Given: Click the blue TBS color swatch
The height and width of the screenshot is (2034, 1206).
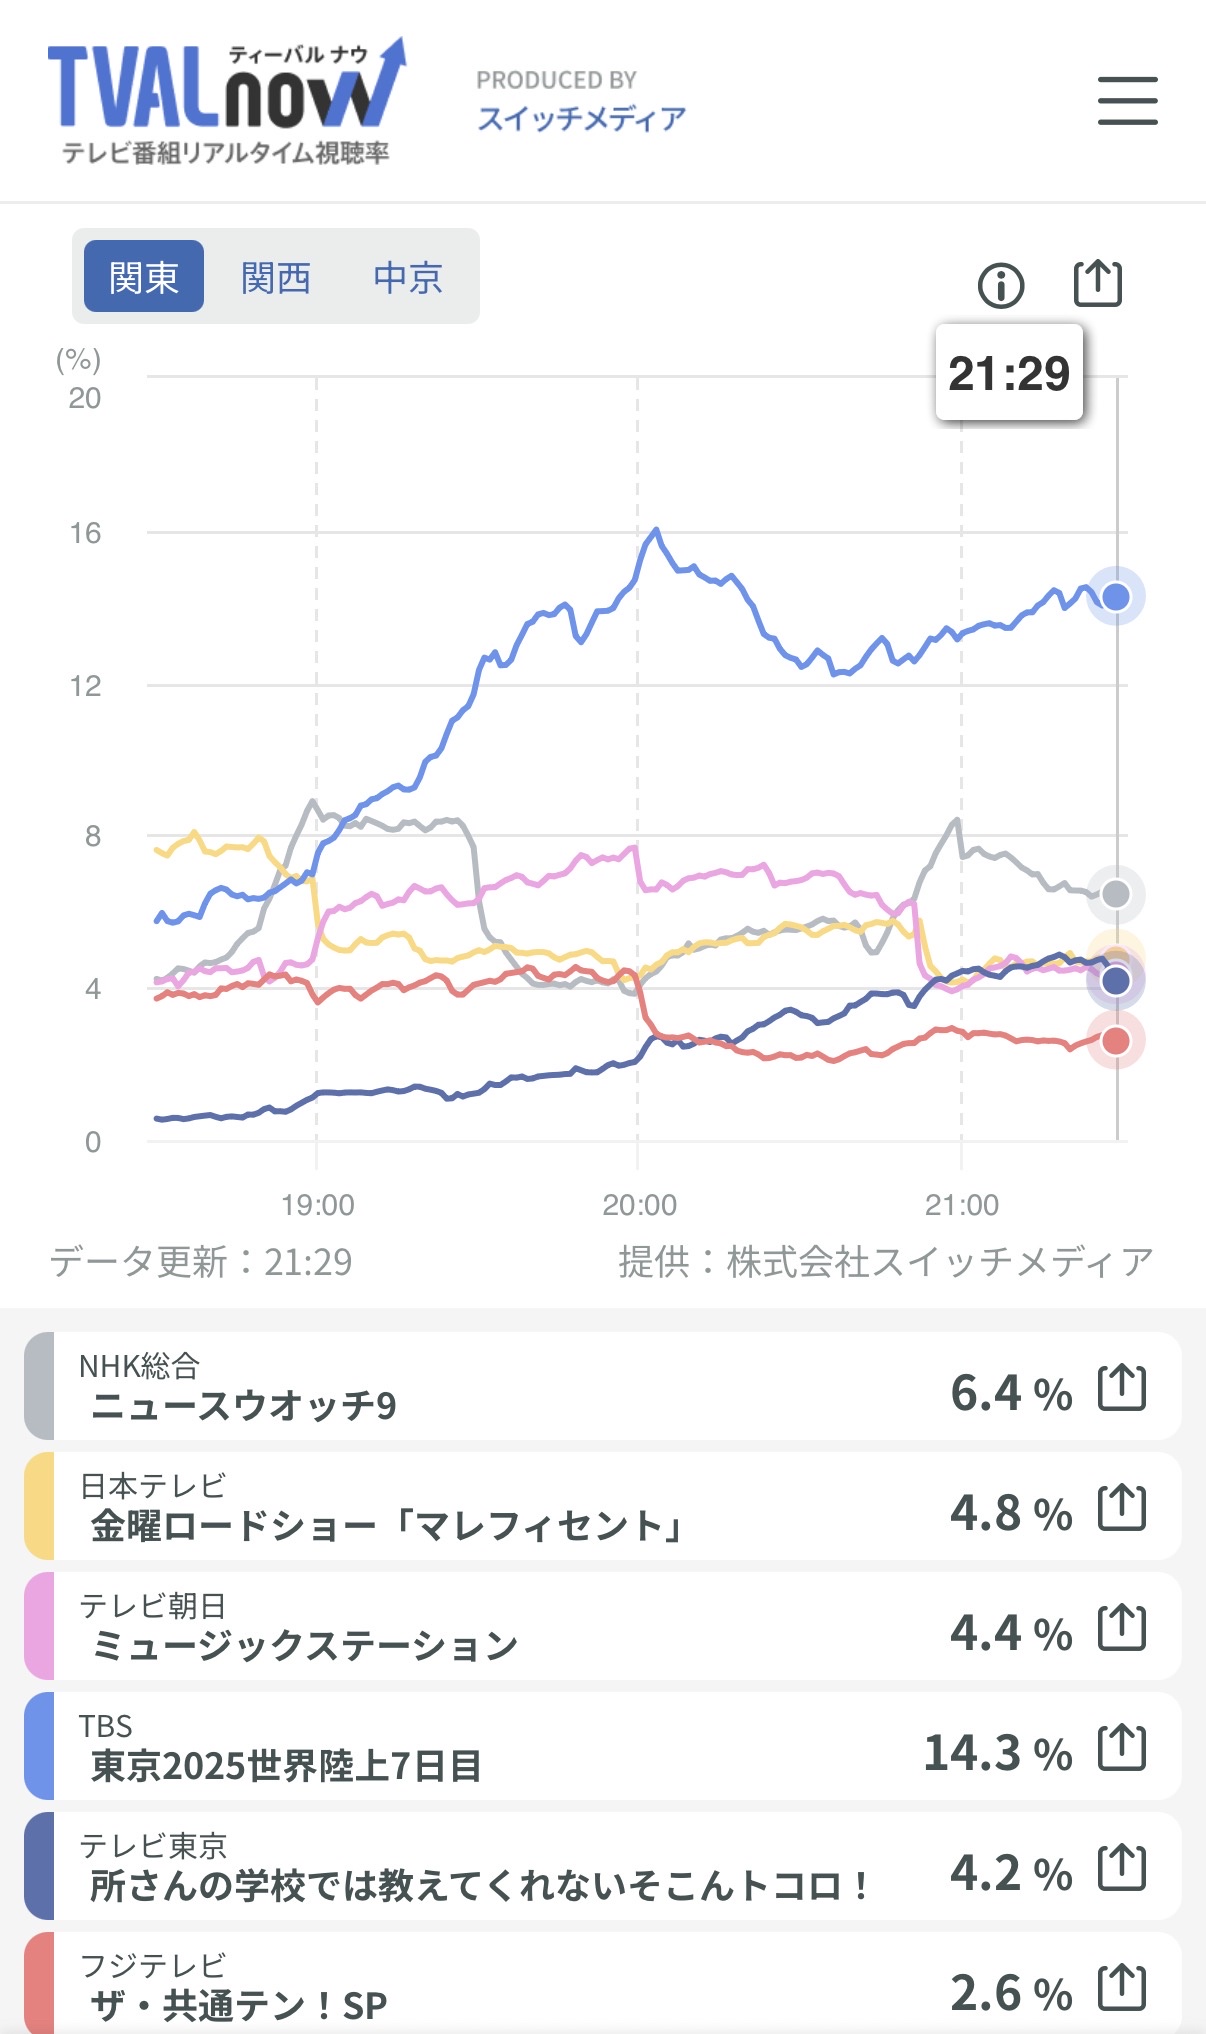Looking at the screenshot, I should point(39,1747).
